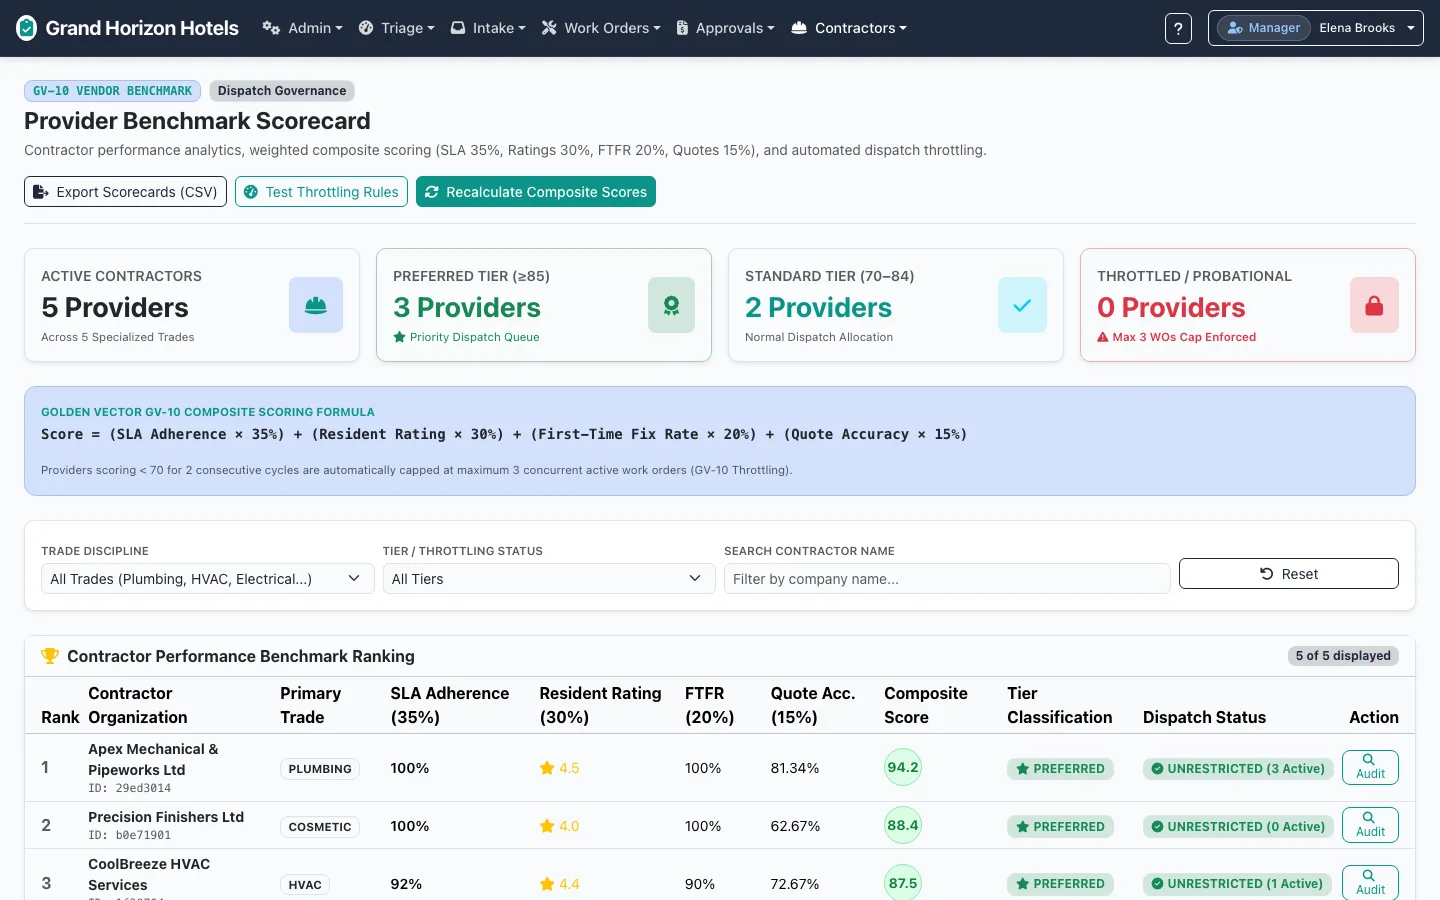Click Export Scorecards (CSV) button
Image resolution: width=1440 pixels, height=900 pixels.
[125, 192]
